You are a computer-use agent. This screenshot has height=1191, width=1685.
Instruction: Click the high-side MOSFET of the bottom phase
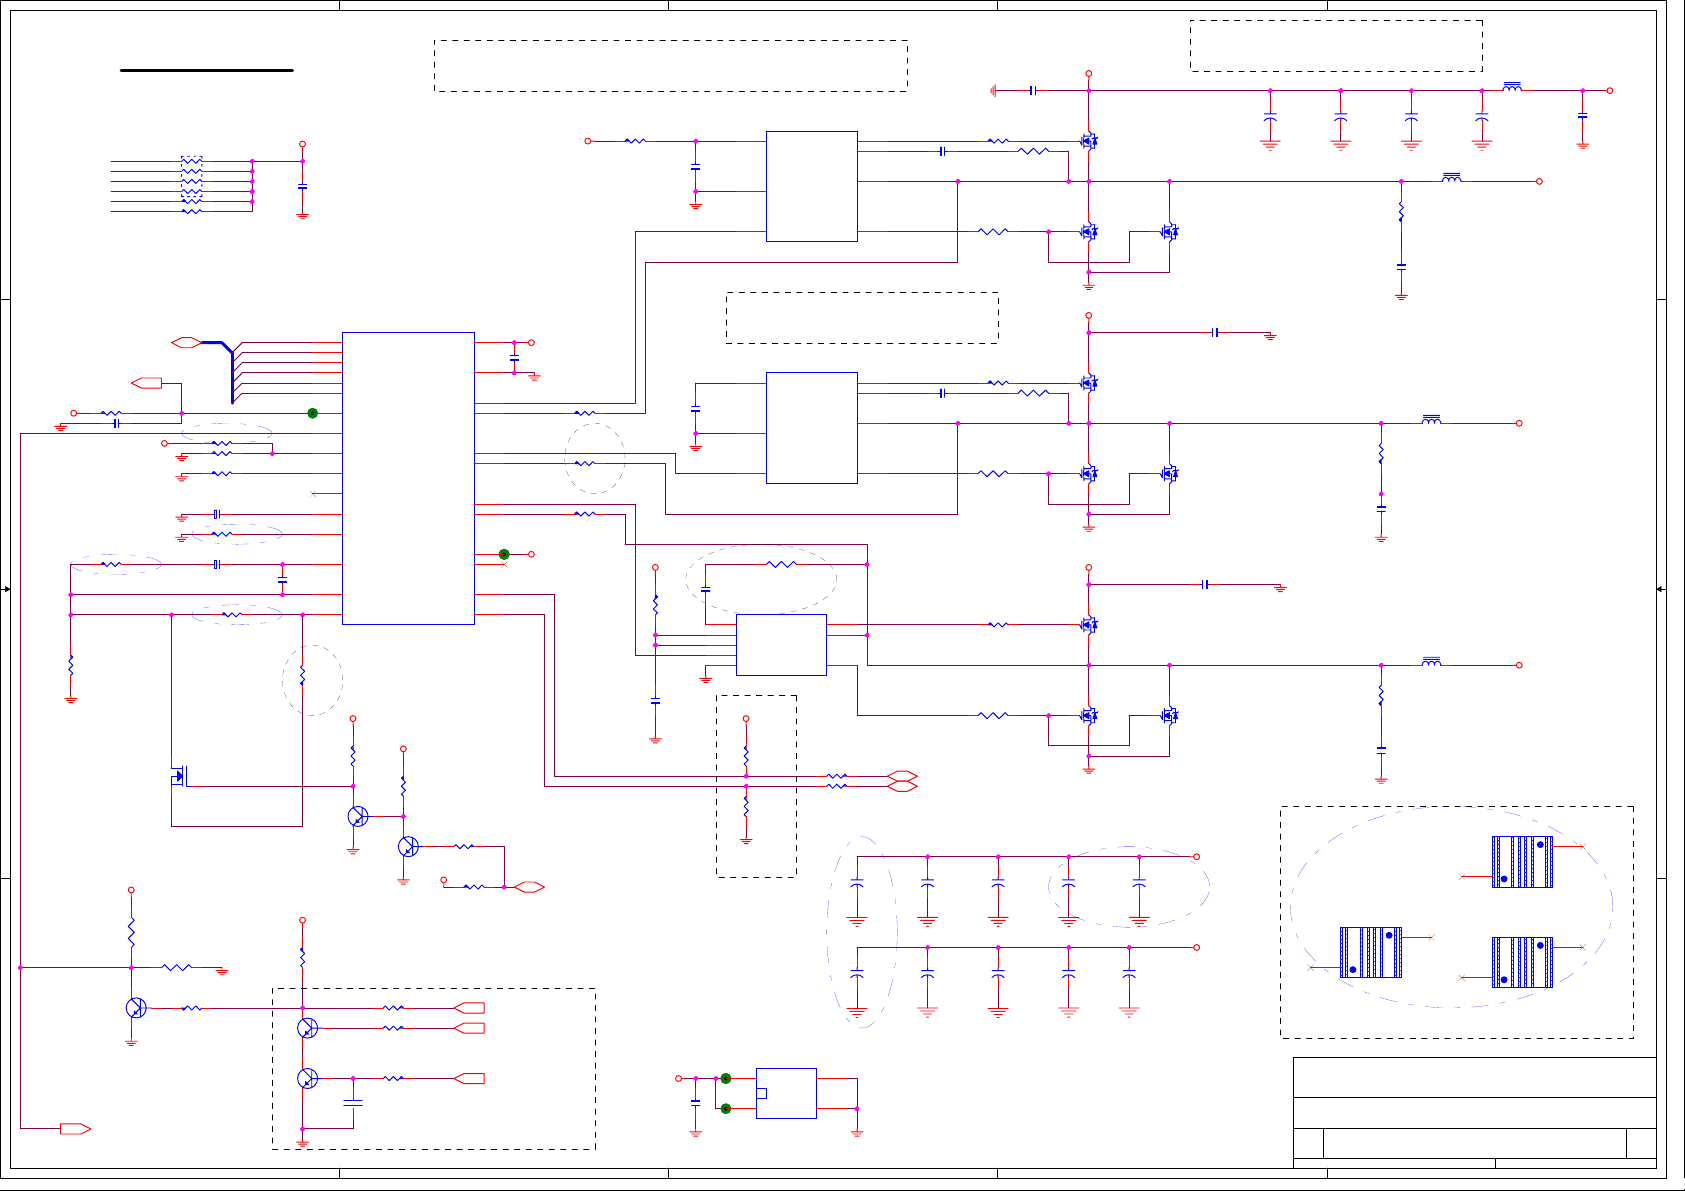coord(1089,625)
